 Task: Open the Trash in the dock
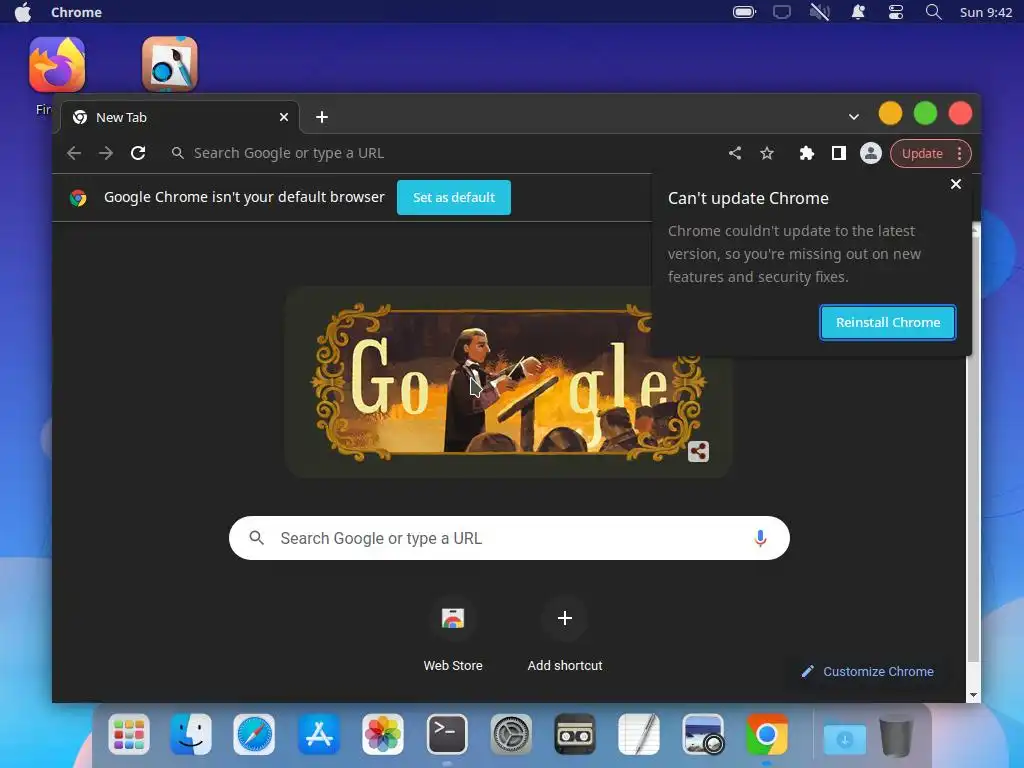[x=896, y=735]
